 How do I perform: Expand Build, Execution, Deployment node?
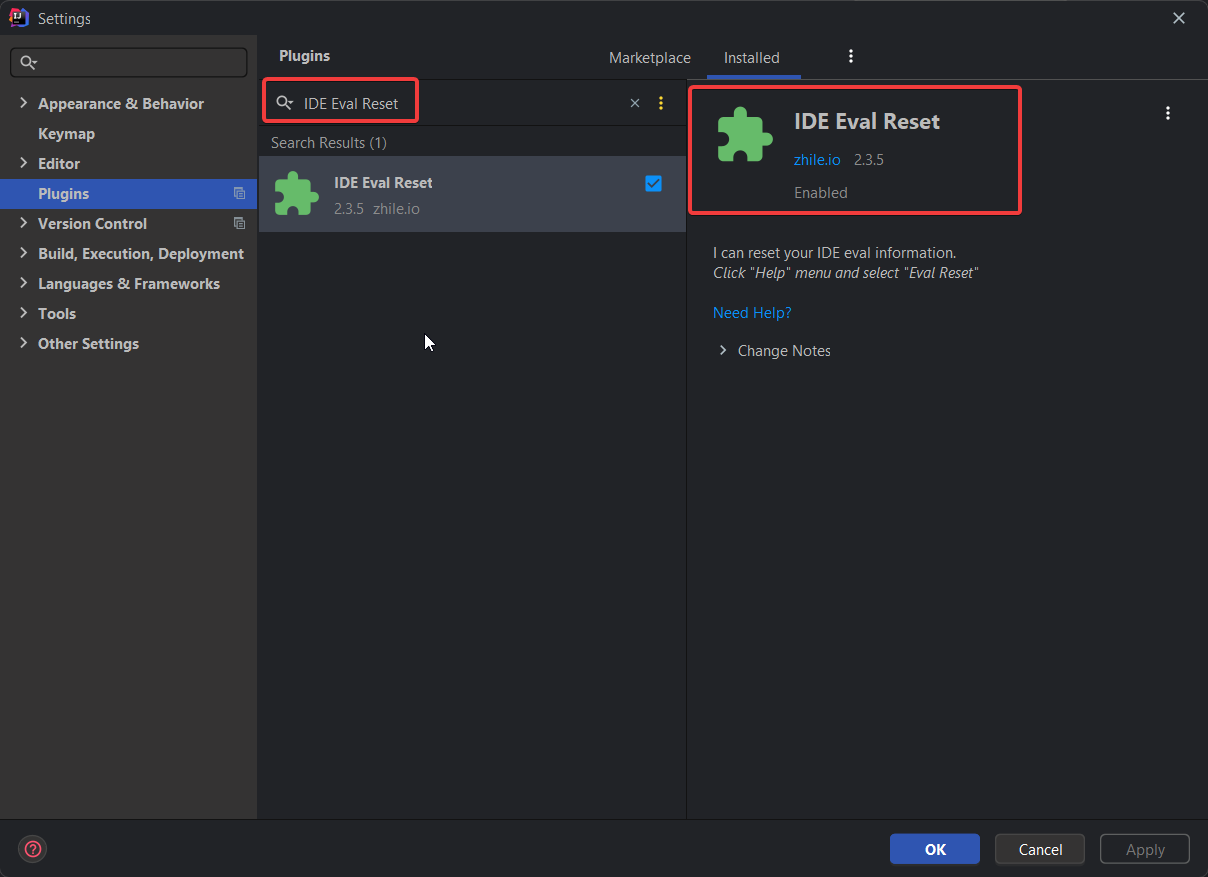click(x=23, y=253)
